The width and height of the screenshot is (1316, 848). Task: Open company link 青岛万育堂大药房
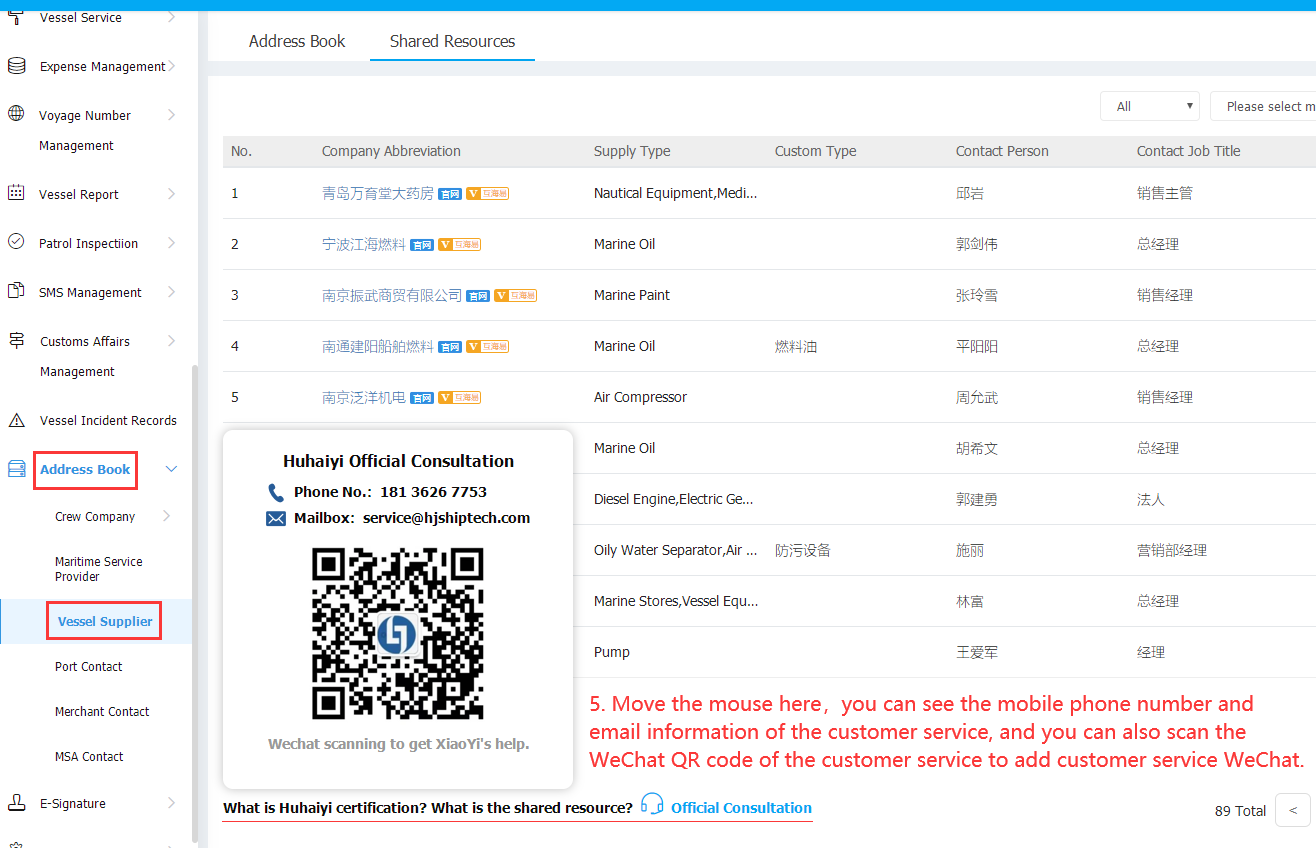pyautogui.click(x=378, y=194)
